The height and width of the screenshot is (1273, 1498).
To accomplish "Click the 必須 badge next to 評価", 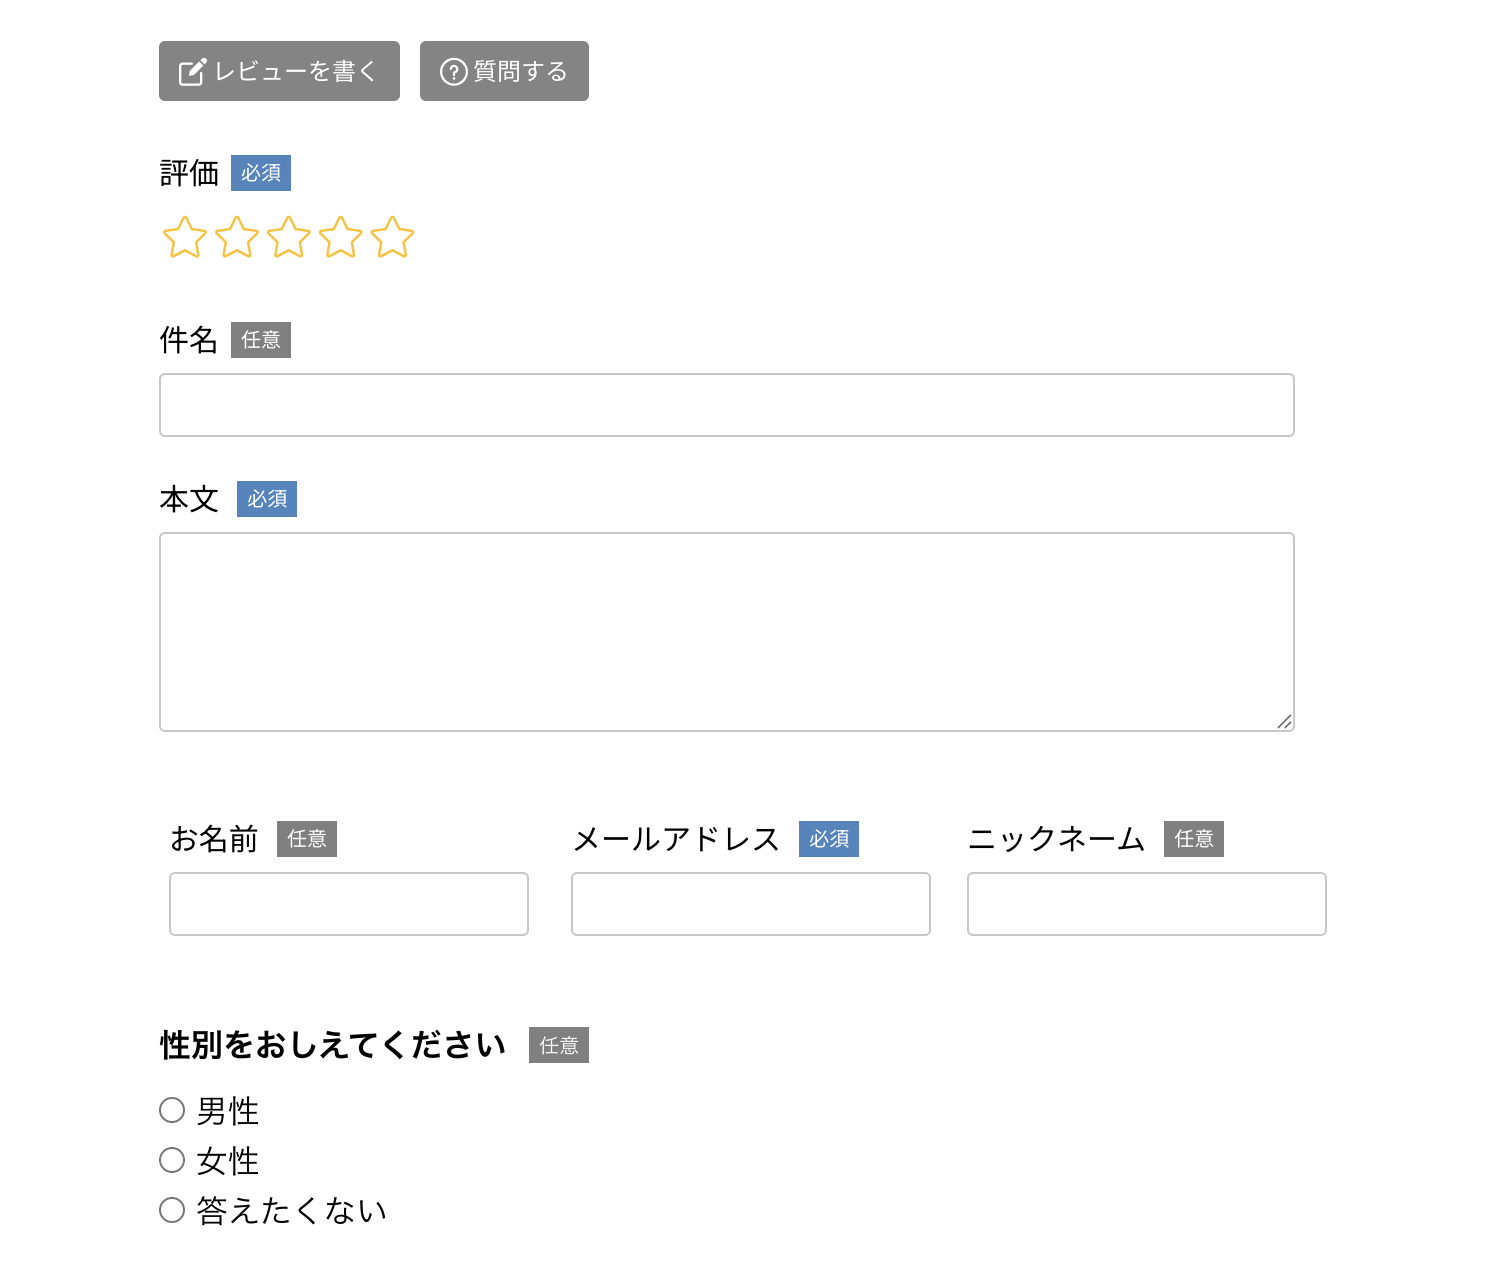I will 261,173.
